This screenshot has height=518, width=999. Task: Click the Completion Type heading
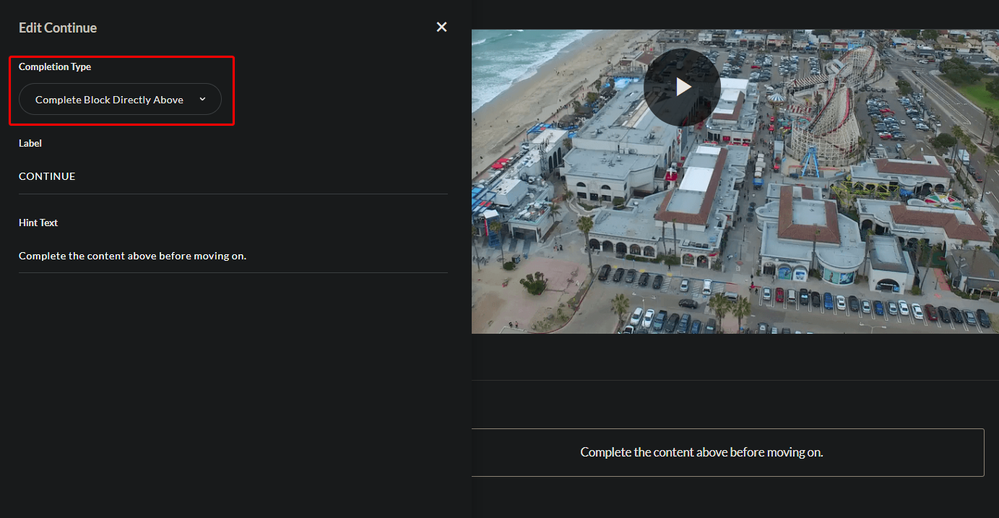(55, 66)
